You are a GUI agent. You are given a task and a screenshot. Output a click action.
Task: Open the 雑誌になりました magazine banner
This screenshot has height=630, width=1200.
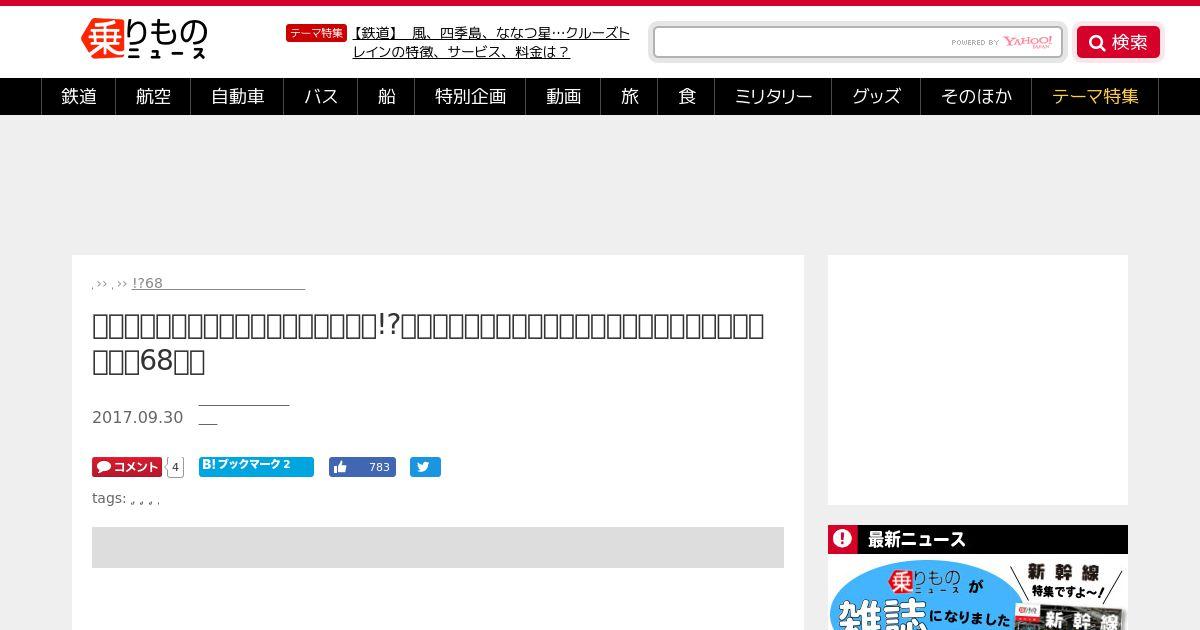978,592
